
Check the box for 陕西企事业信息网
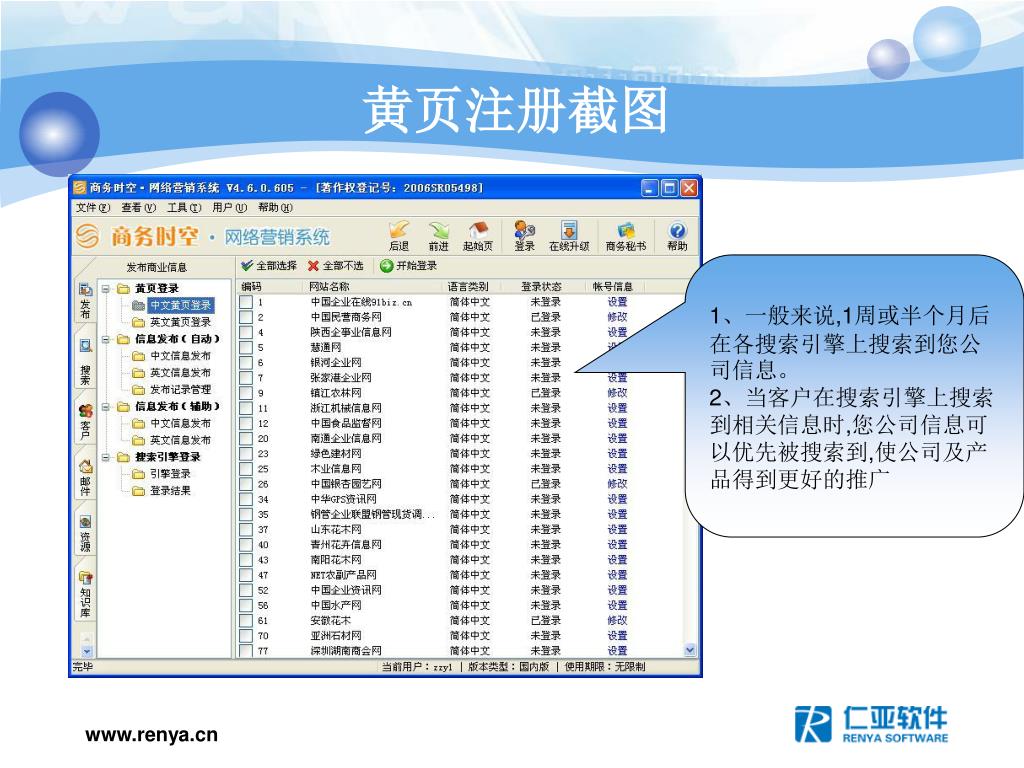coord(246,332)
